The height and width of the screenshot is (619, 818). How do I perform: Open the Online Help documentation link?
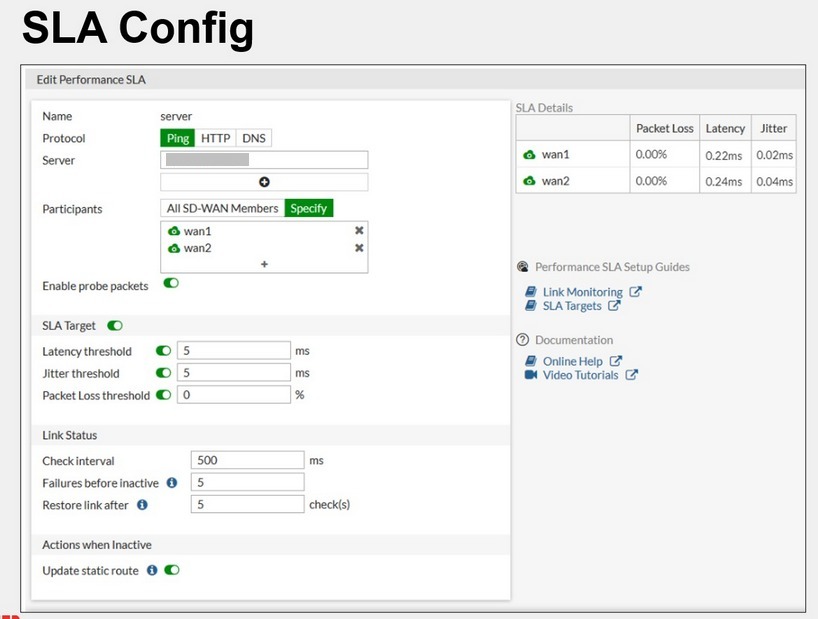(572, 361)
